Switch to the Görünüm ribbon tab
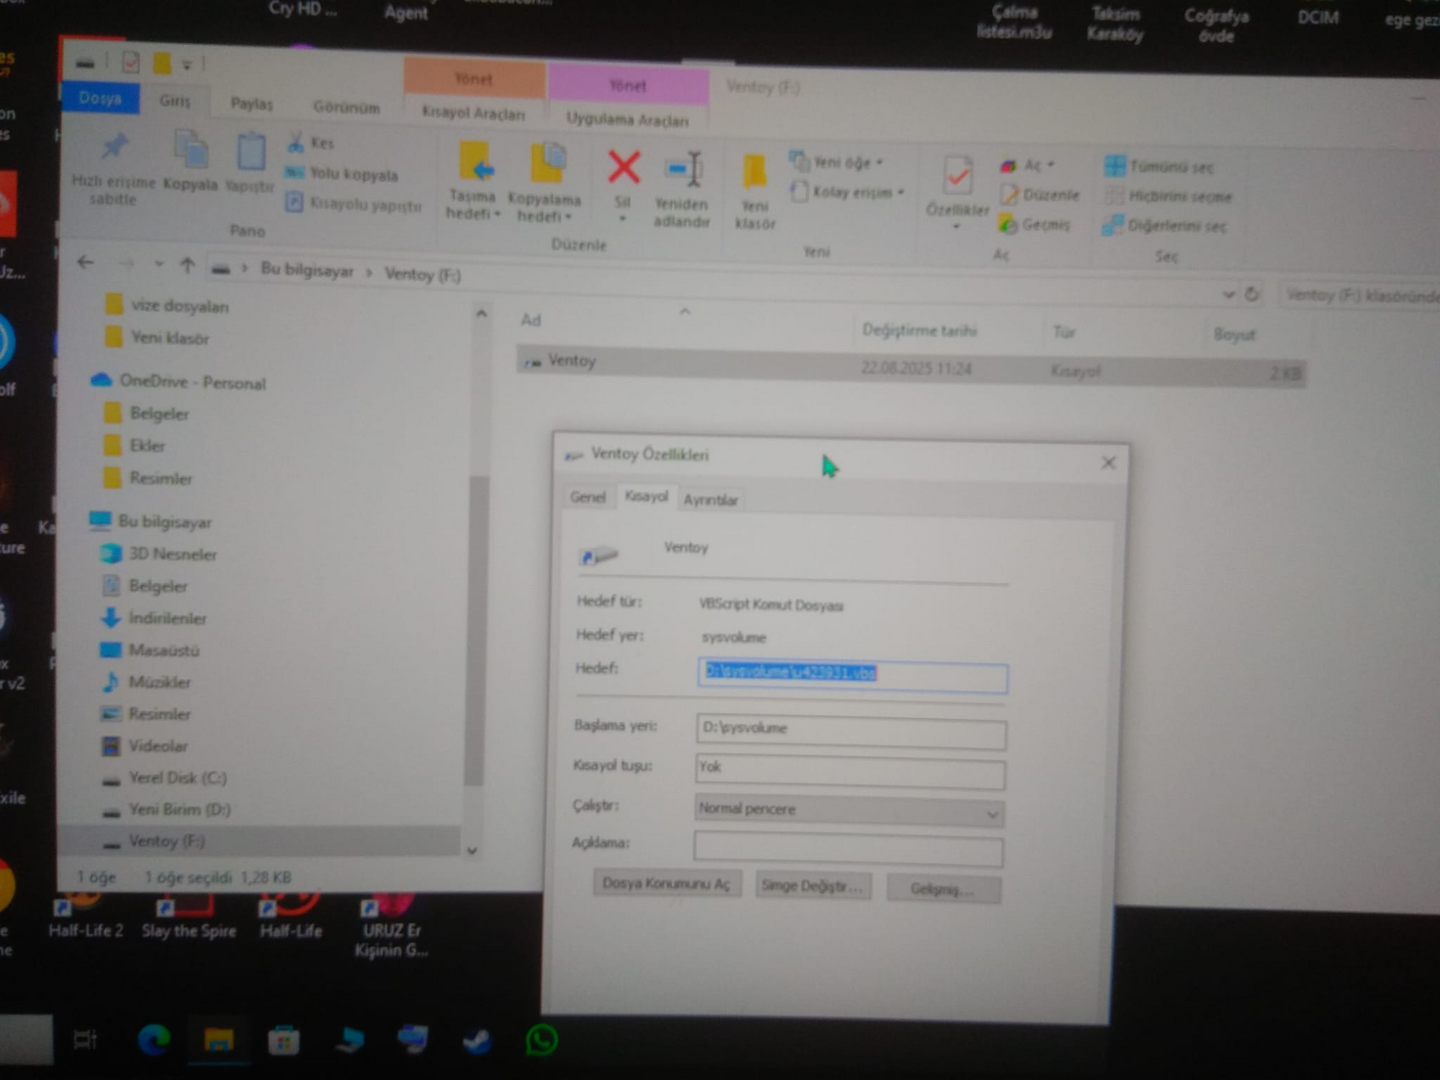Viewport: 1440px width, 1080px height. 346,107
